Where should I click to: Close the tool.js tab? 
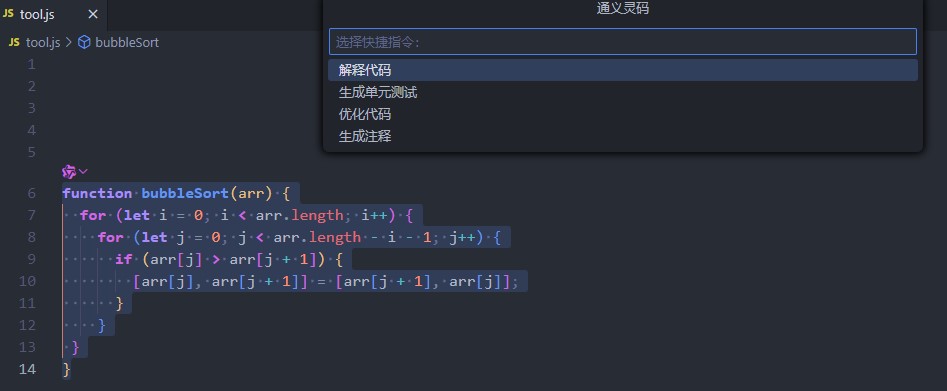[92, 15]
